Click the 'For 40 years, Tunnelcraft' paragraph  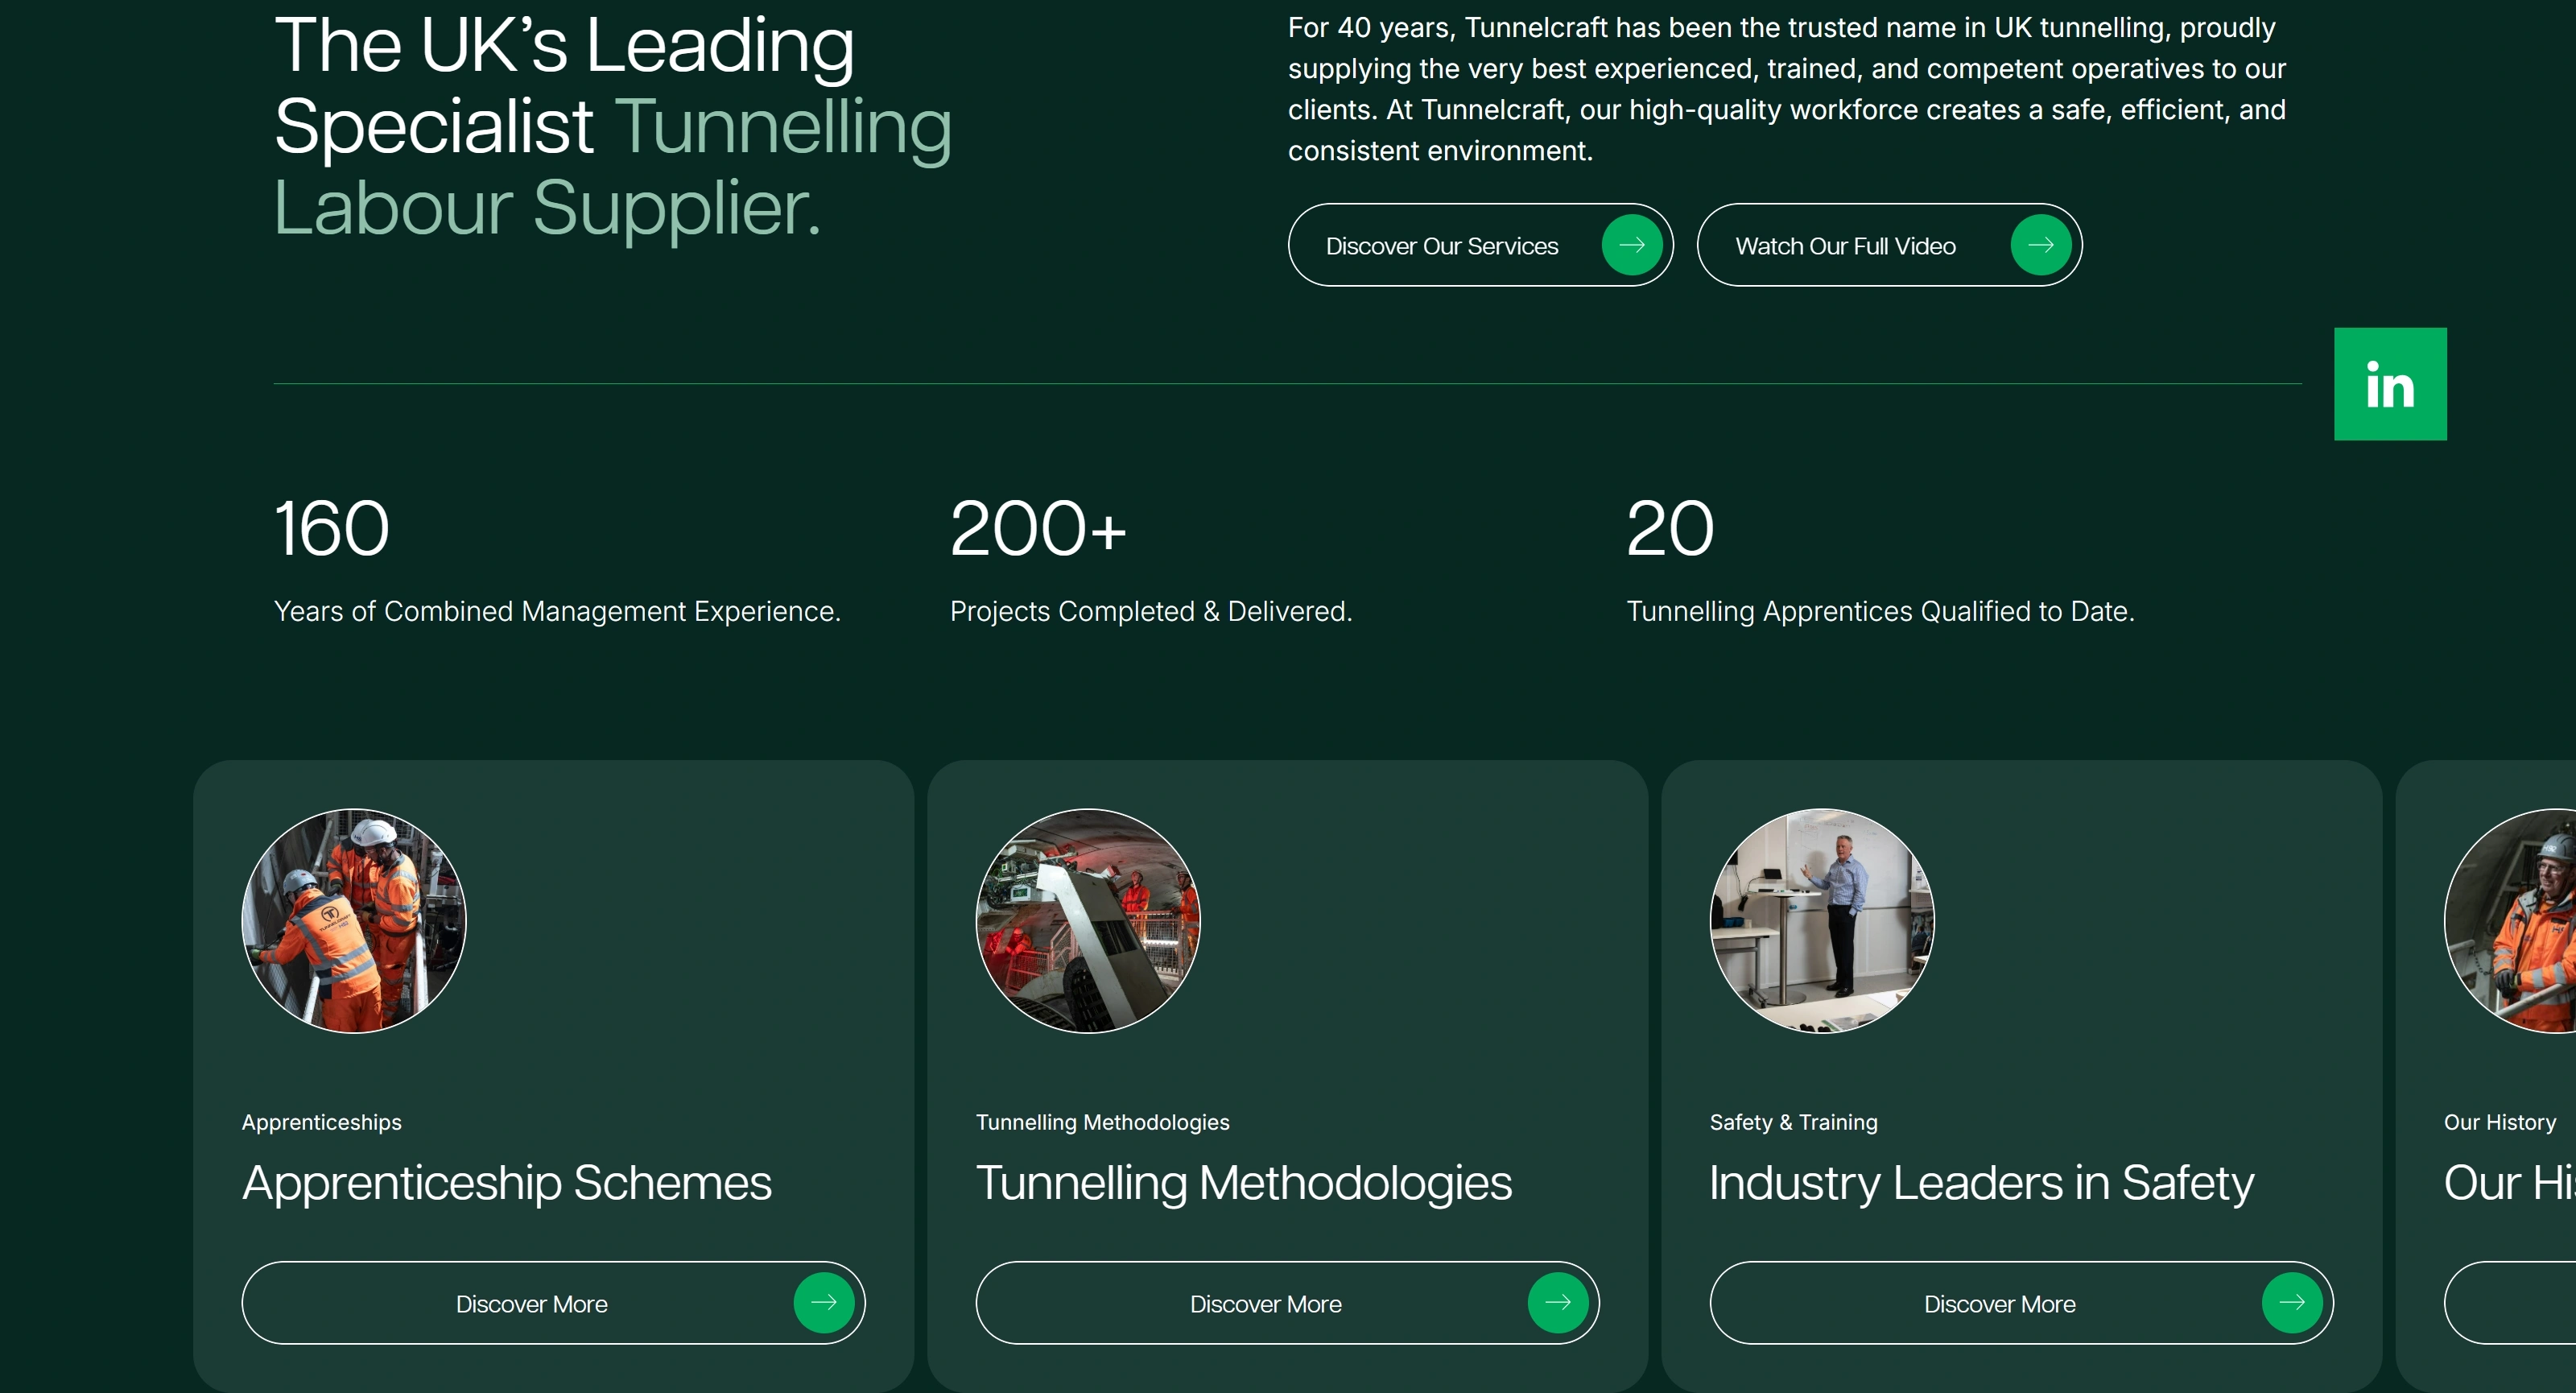tap(1787, 89)
